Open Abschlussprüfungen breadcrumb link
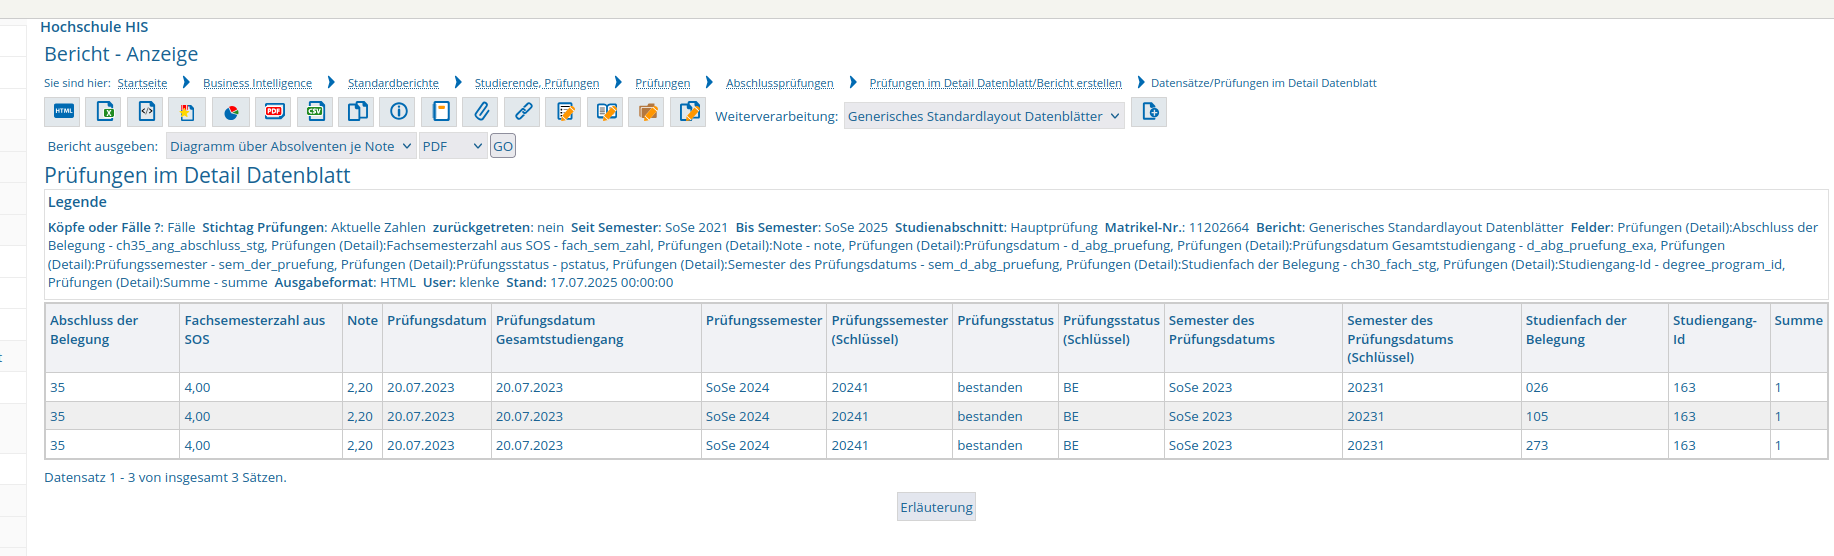This screenshot has width=1834, height=556. 779,83
